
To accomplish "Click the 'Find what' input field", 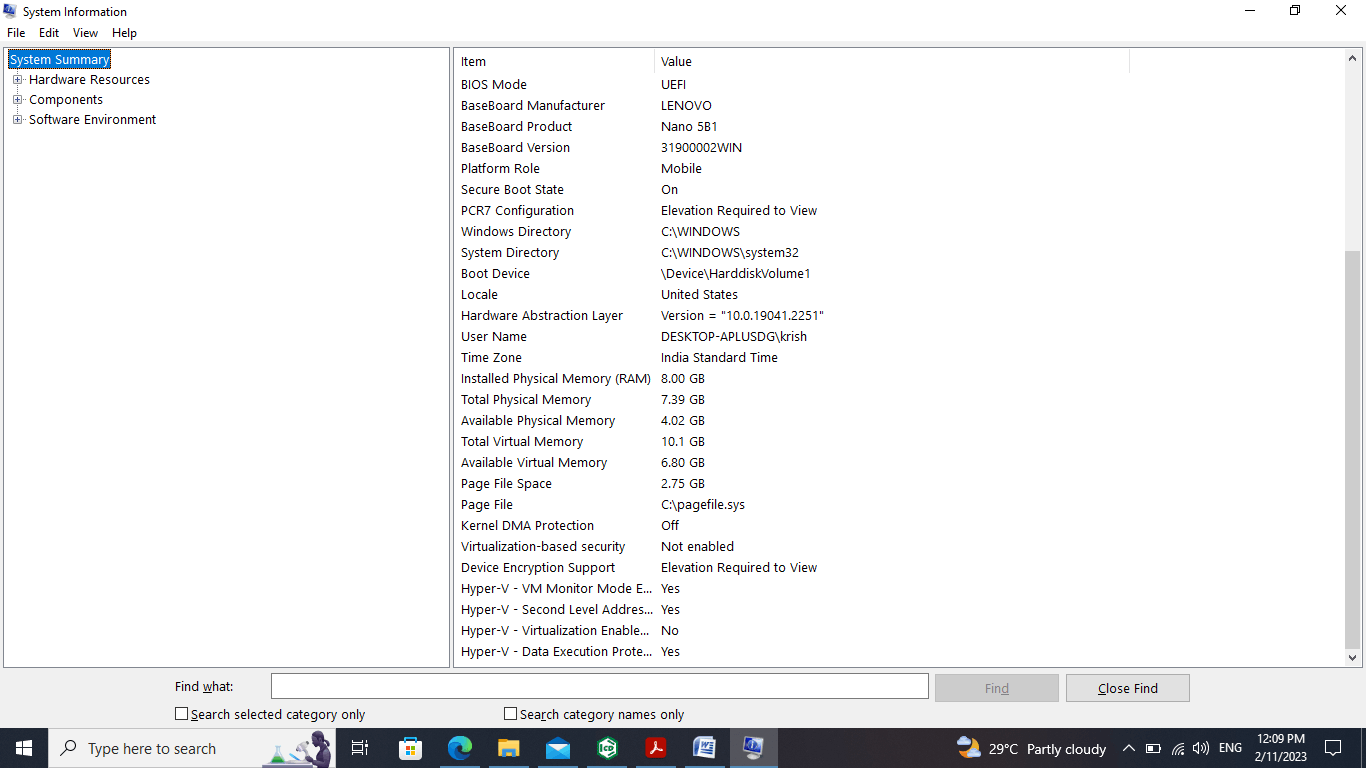I will click(x=600, y=686).
